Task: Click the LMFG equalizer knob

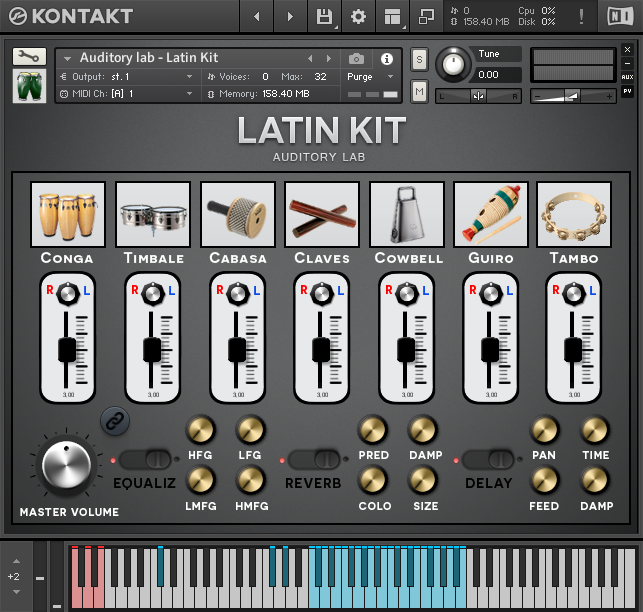Action: 201,480
